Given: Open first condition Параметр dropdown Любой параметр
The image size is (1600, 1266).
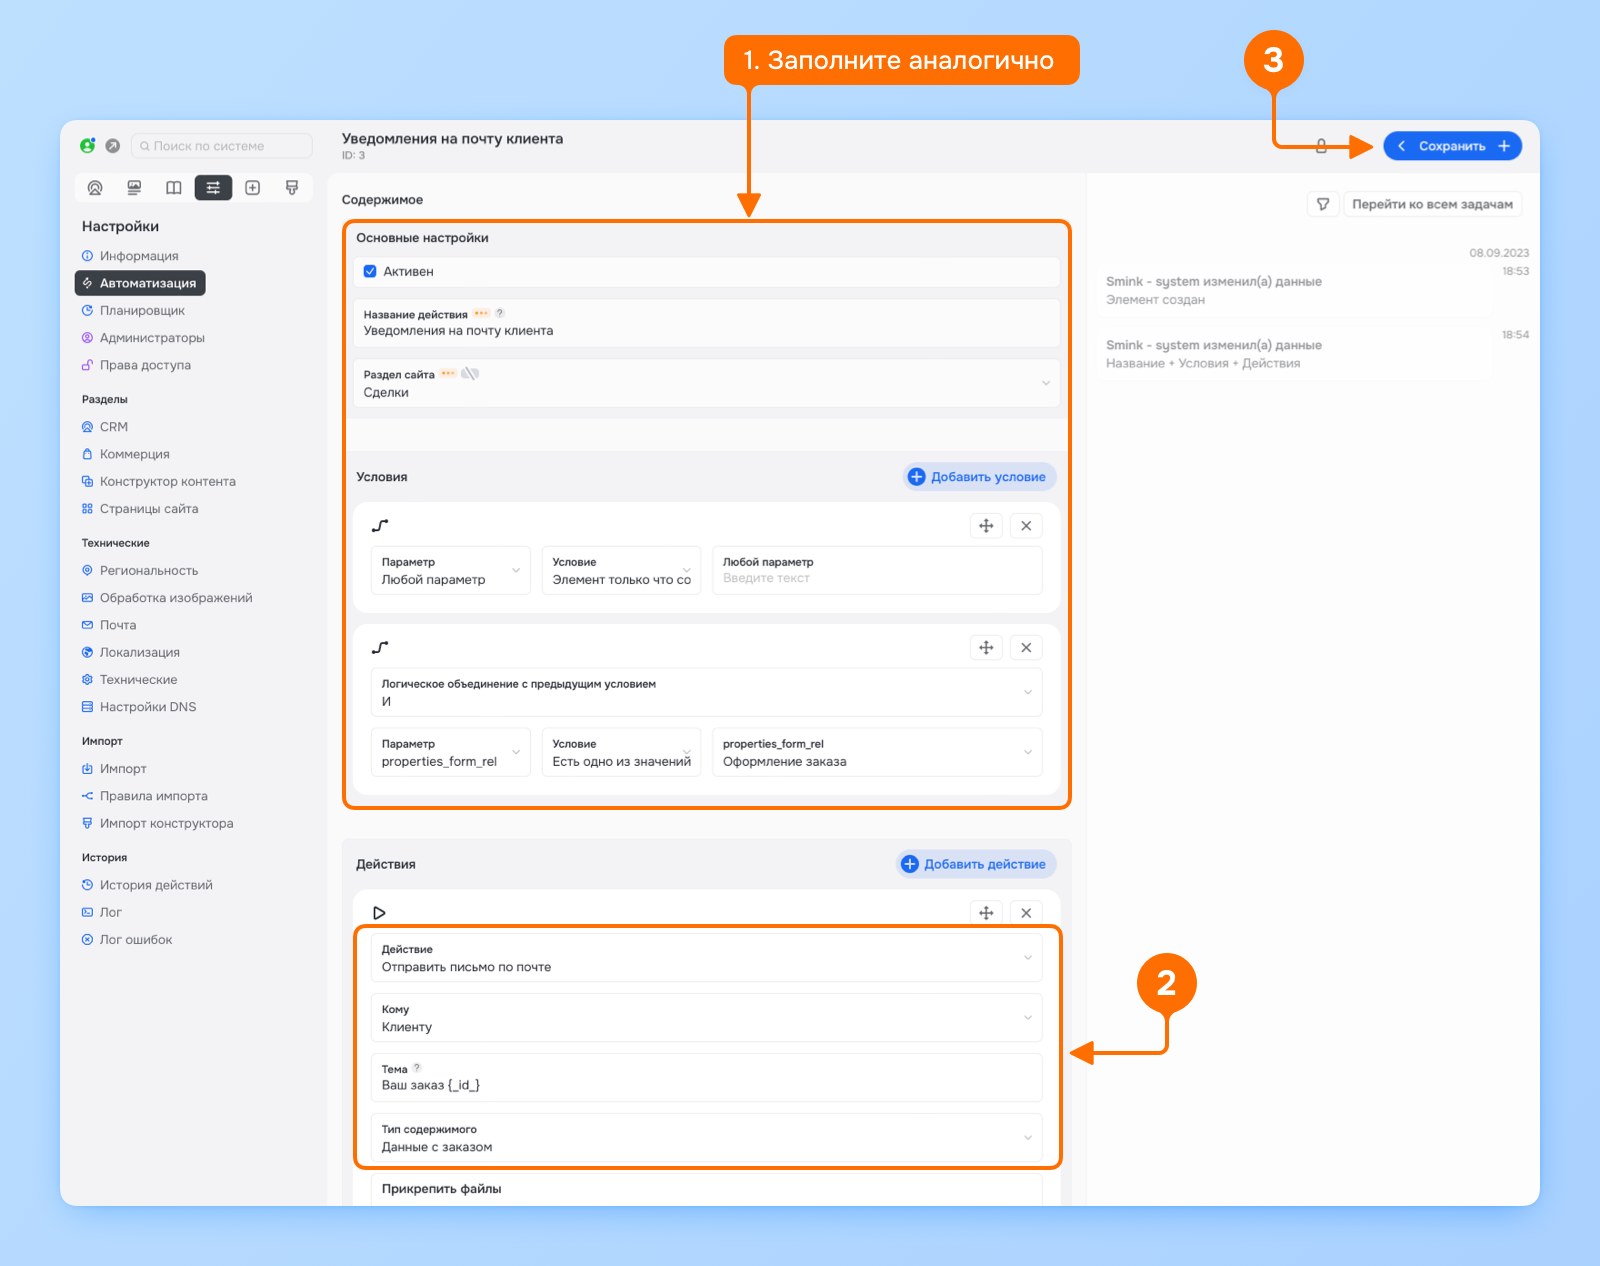Looking at the screenshot, I should [450, 570].
